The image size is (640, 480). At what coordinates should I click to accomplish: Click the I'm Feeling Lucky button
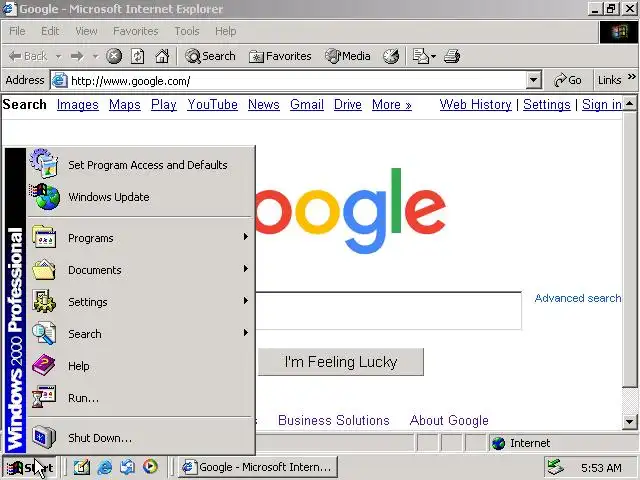(341, 362)
